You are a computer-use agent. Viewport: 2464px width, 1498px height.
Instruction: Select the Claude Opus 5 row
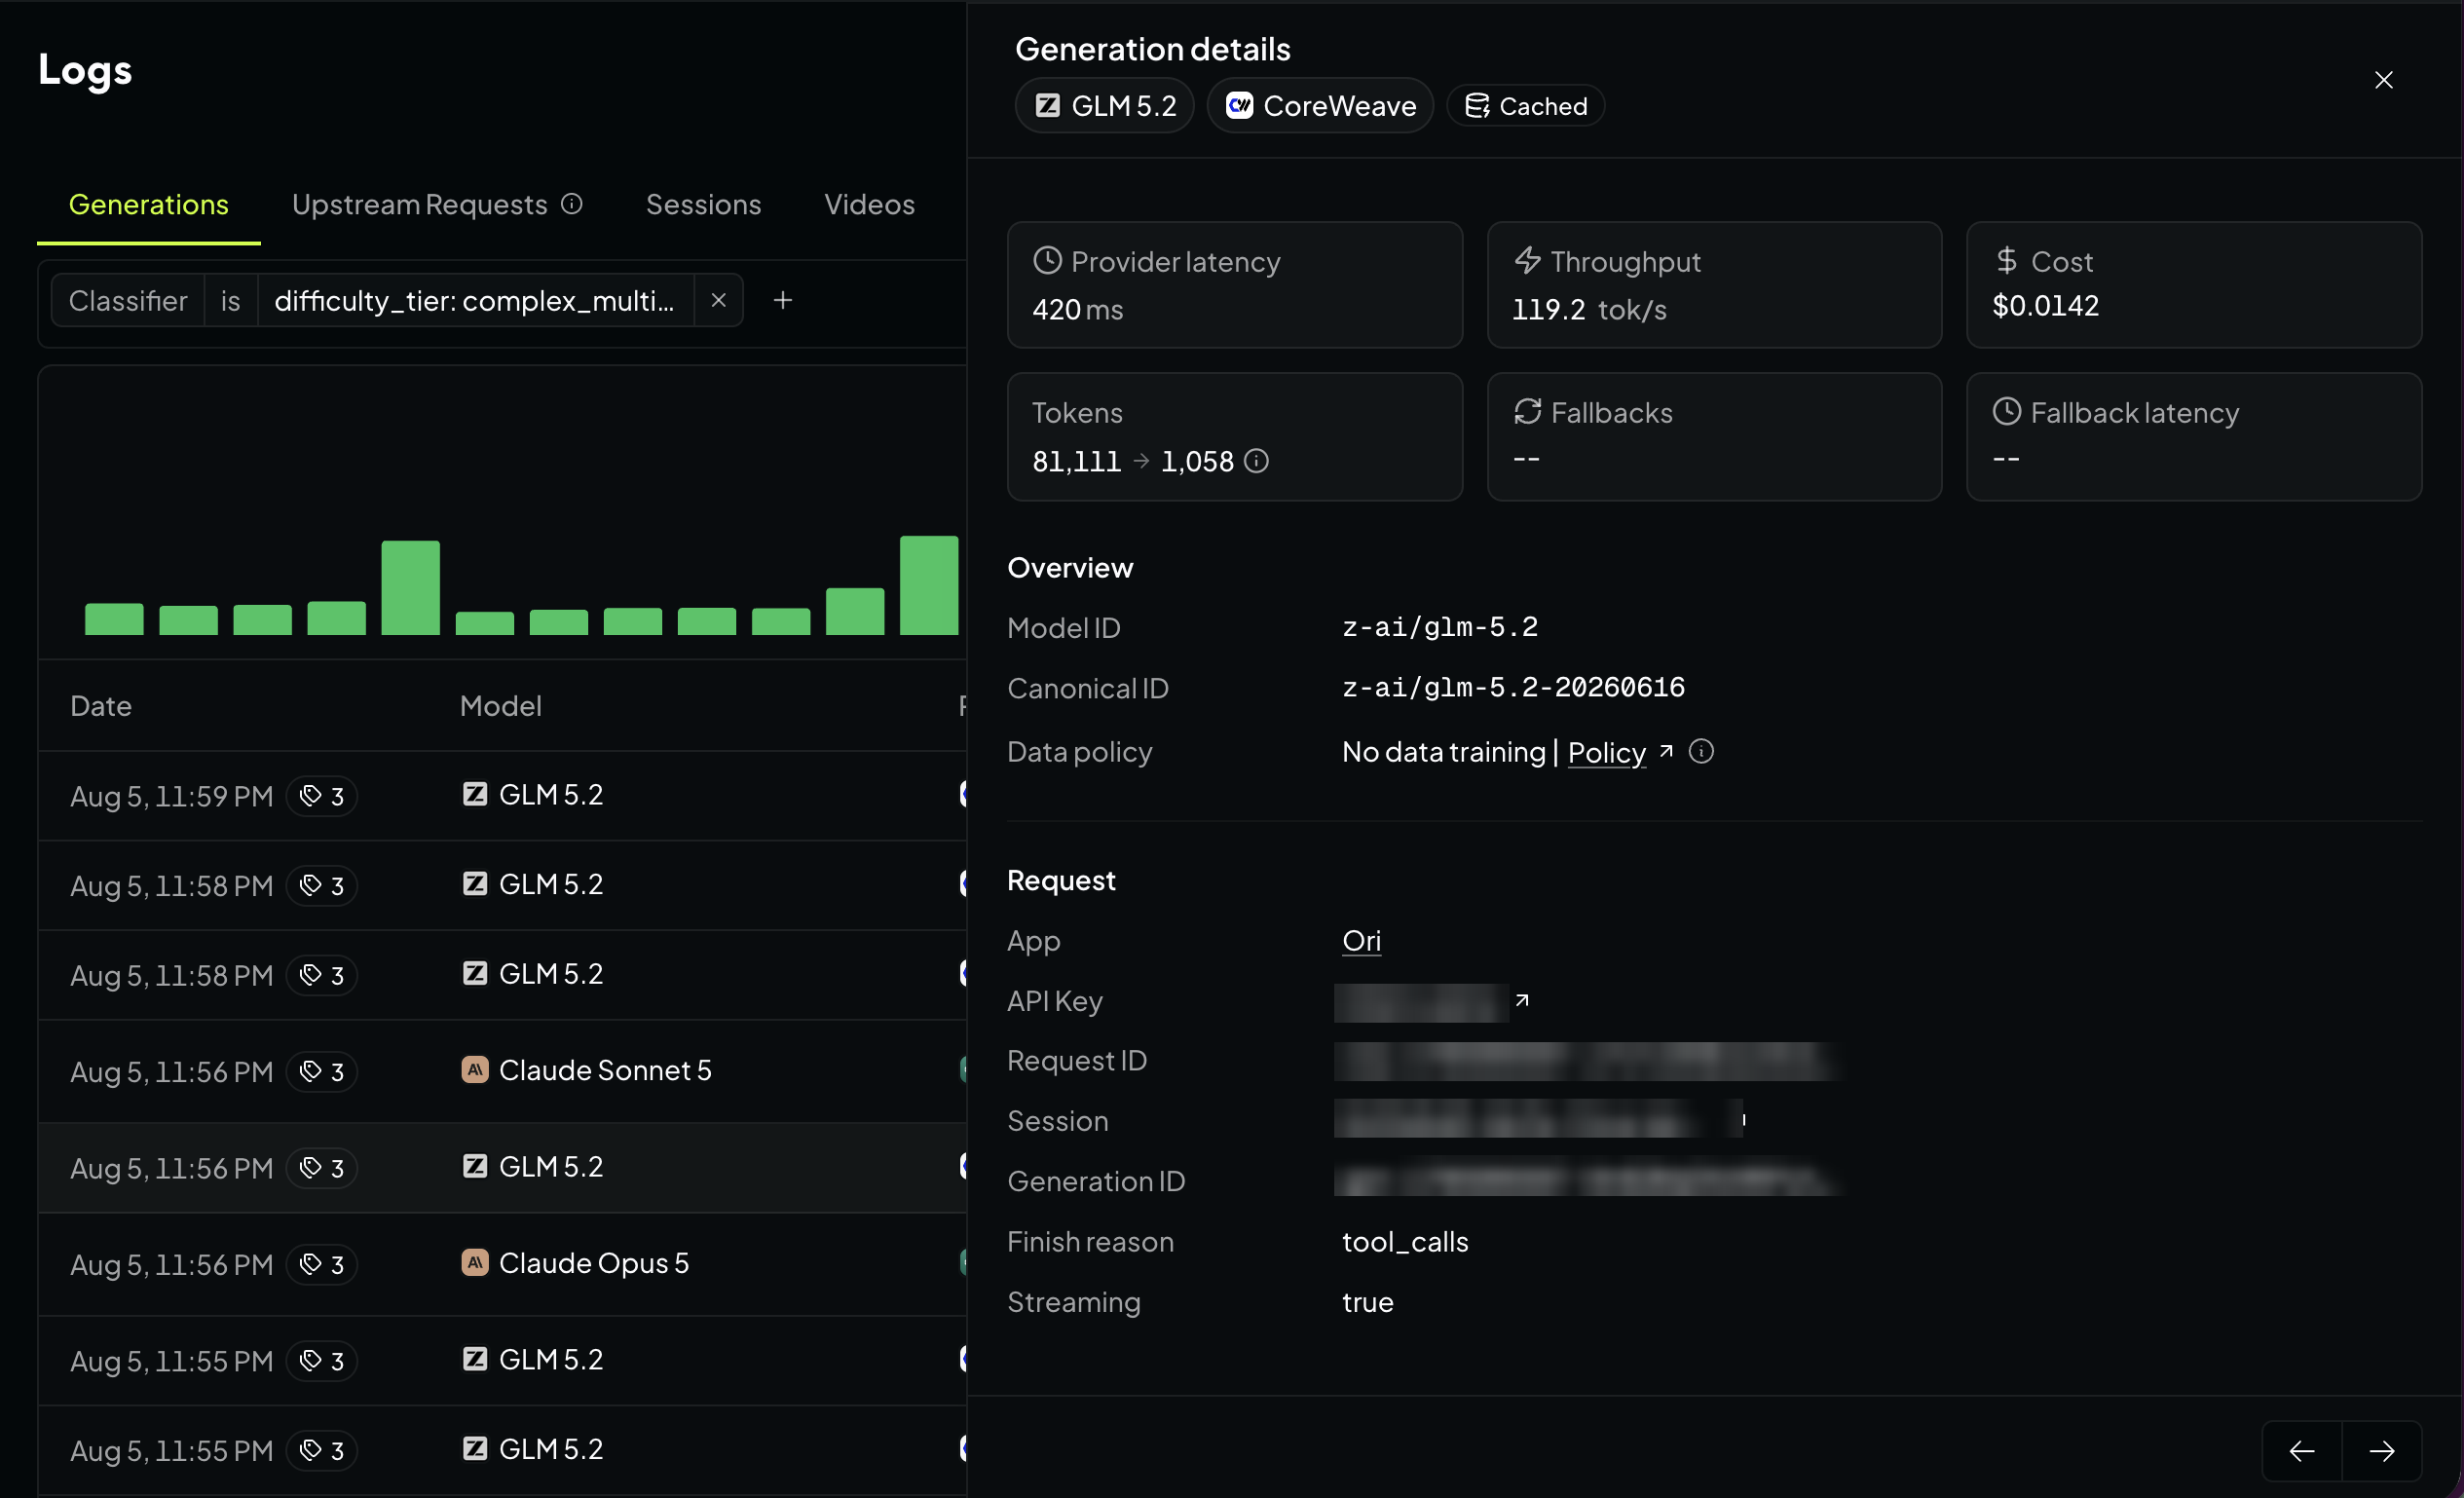click(502, 1264)
